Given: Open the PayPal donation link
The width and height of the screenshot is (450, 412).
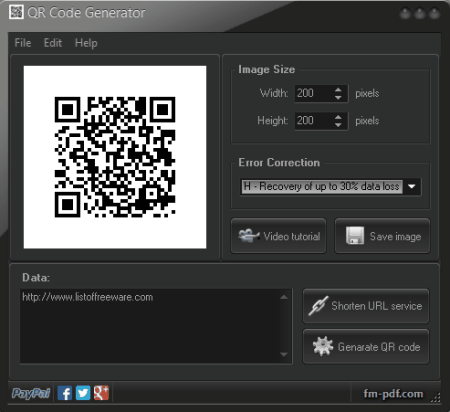Looking at the screenshot, I should pyautogui.click(x=31, y=393).
